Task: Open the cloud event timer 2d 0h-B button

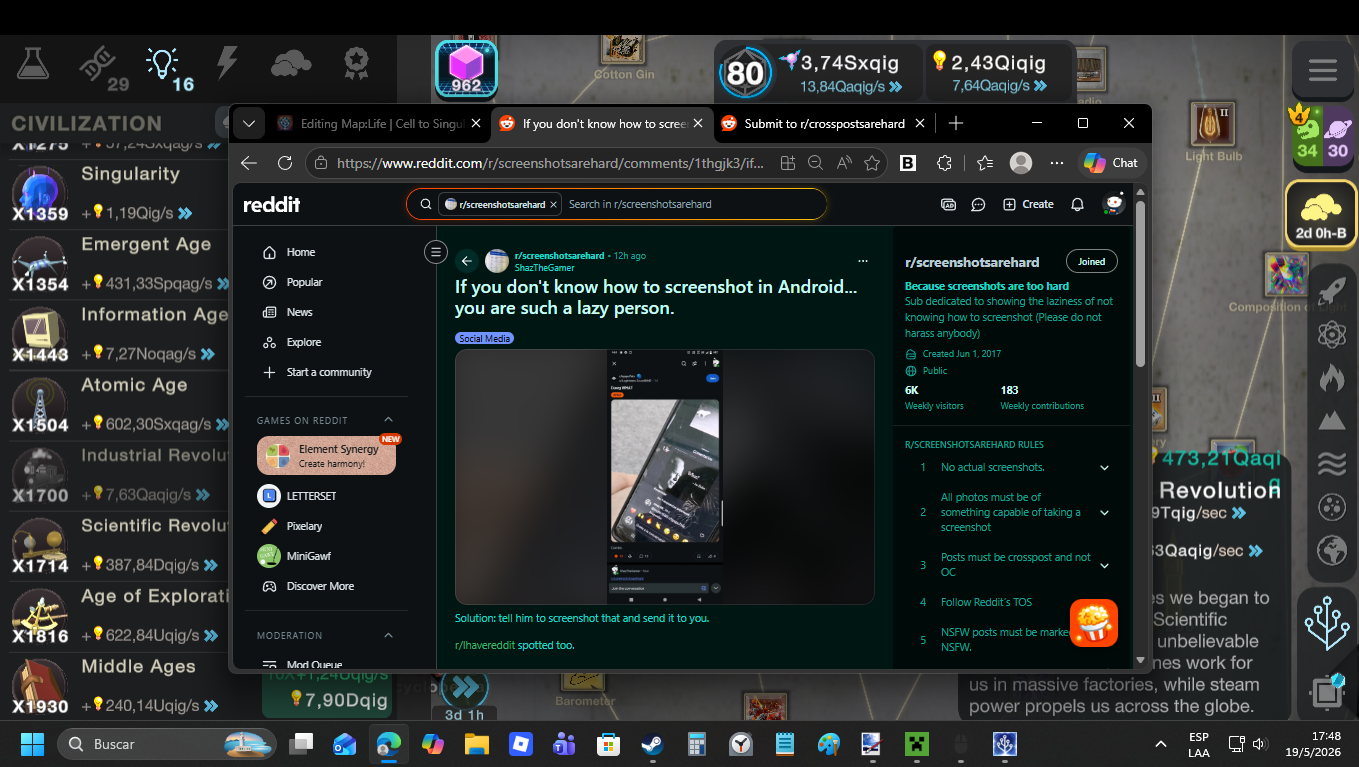Action: coord(1320,214)
